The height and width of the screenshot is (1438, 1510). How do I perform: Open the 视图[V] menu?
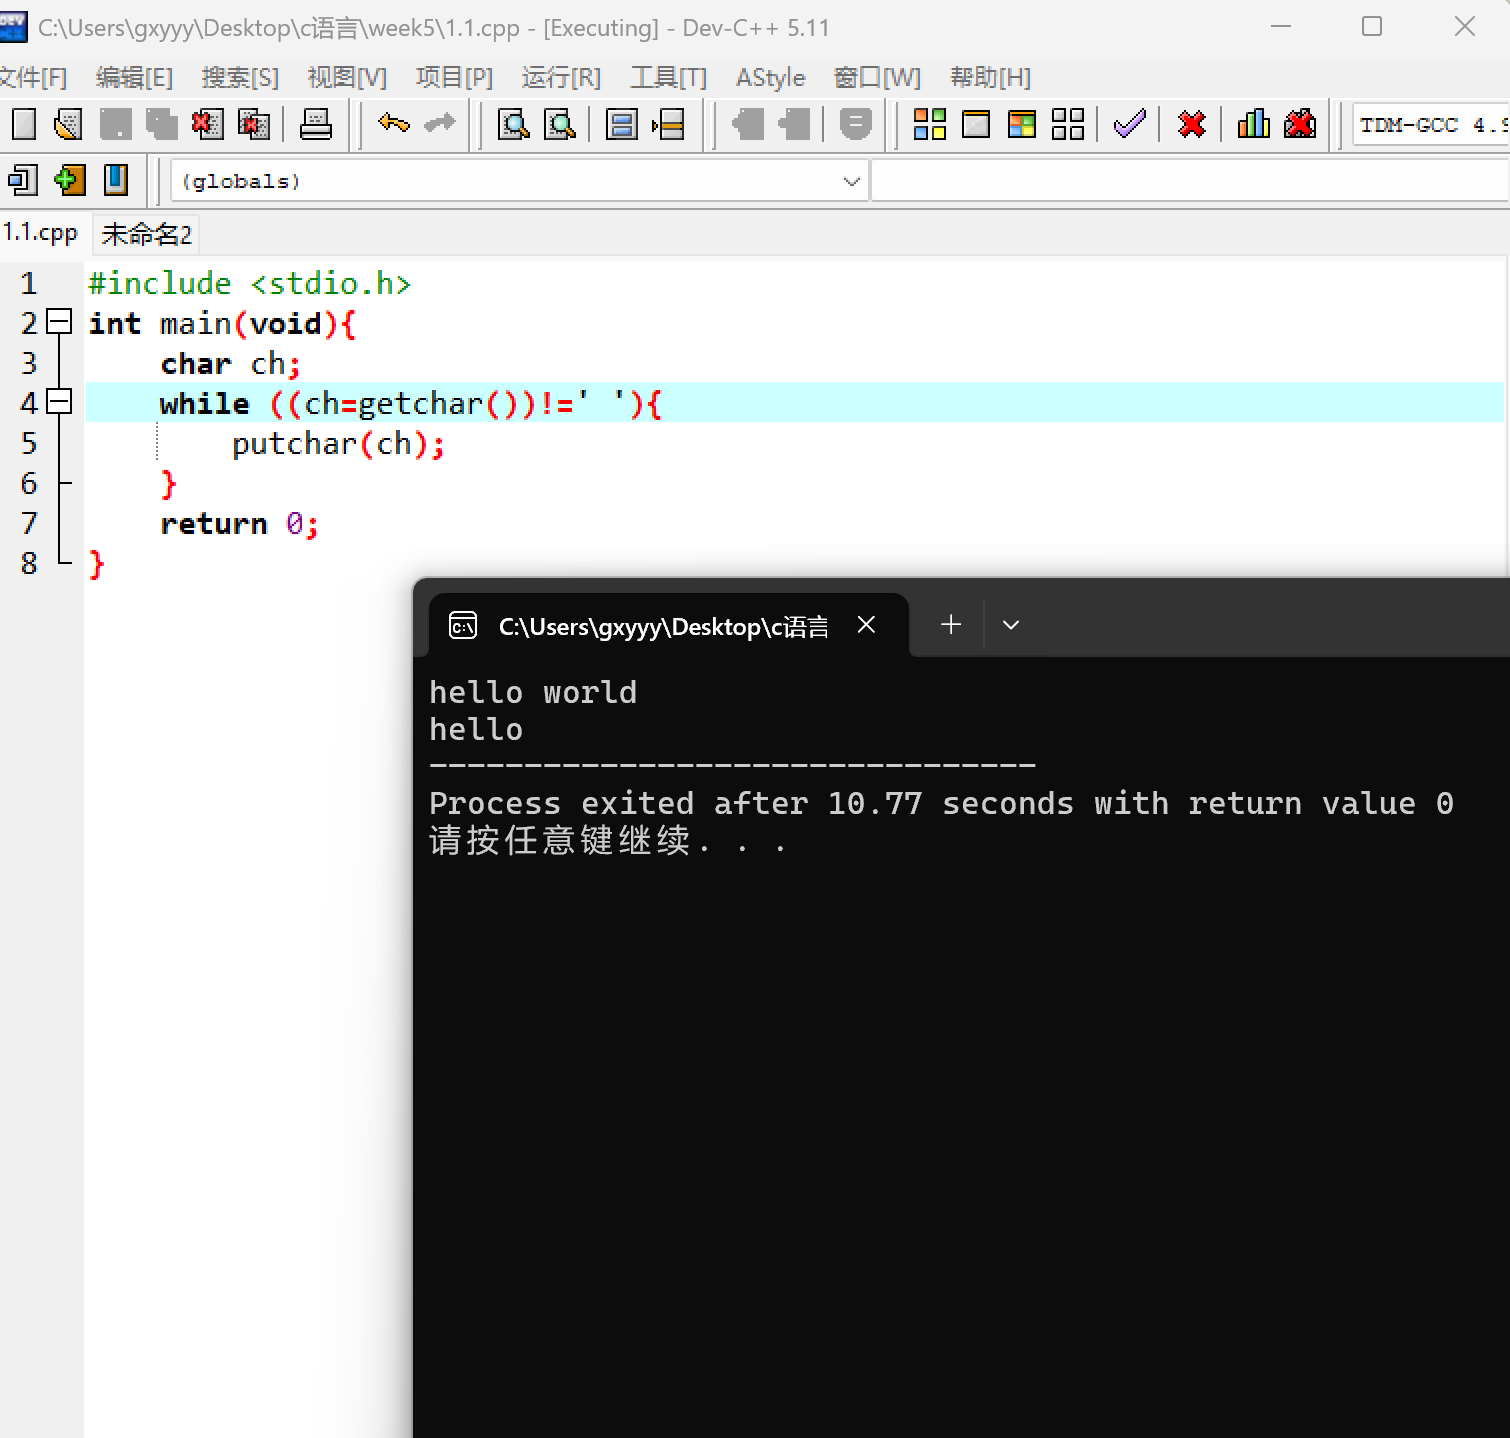pos(347,77)
